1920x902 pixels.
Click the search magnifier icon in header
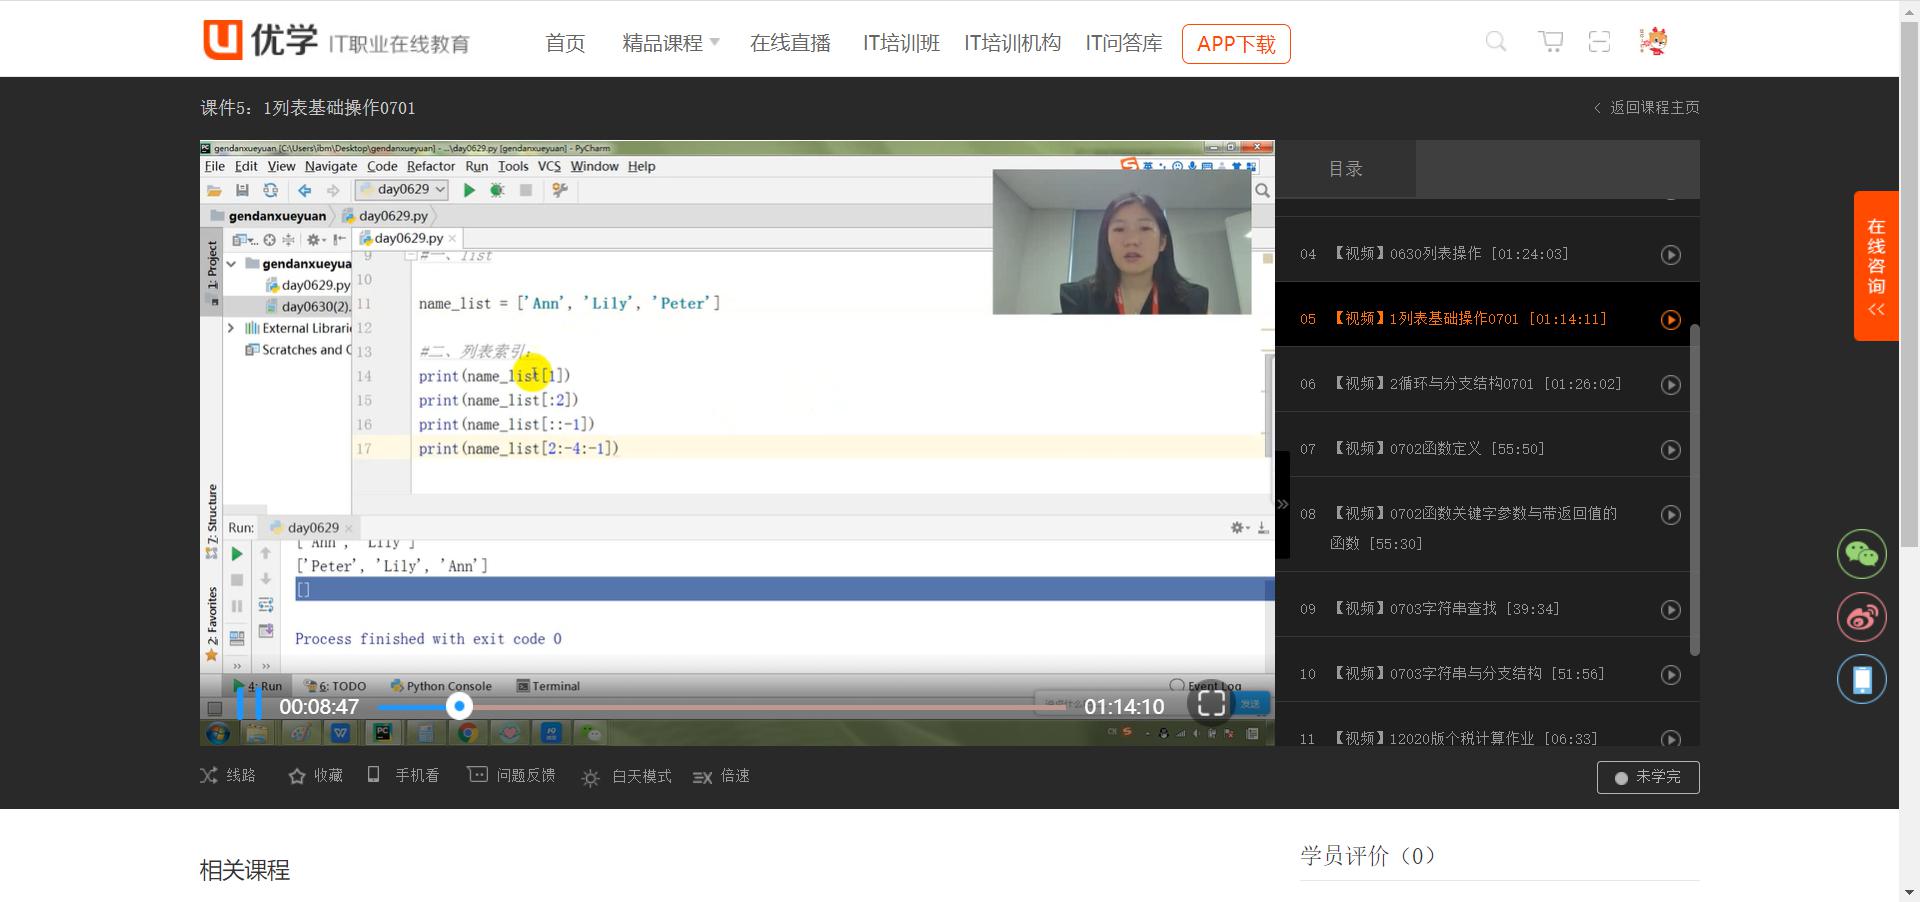1496,42
